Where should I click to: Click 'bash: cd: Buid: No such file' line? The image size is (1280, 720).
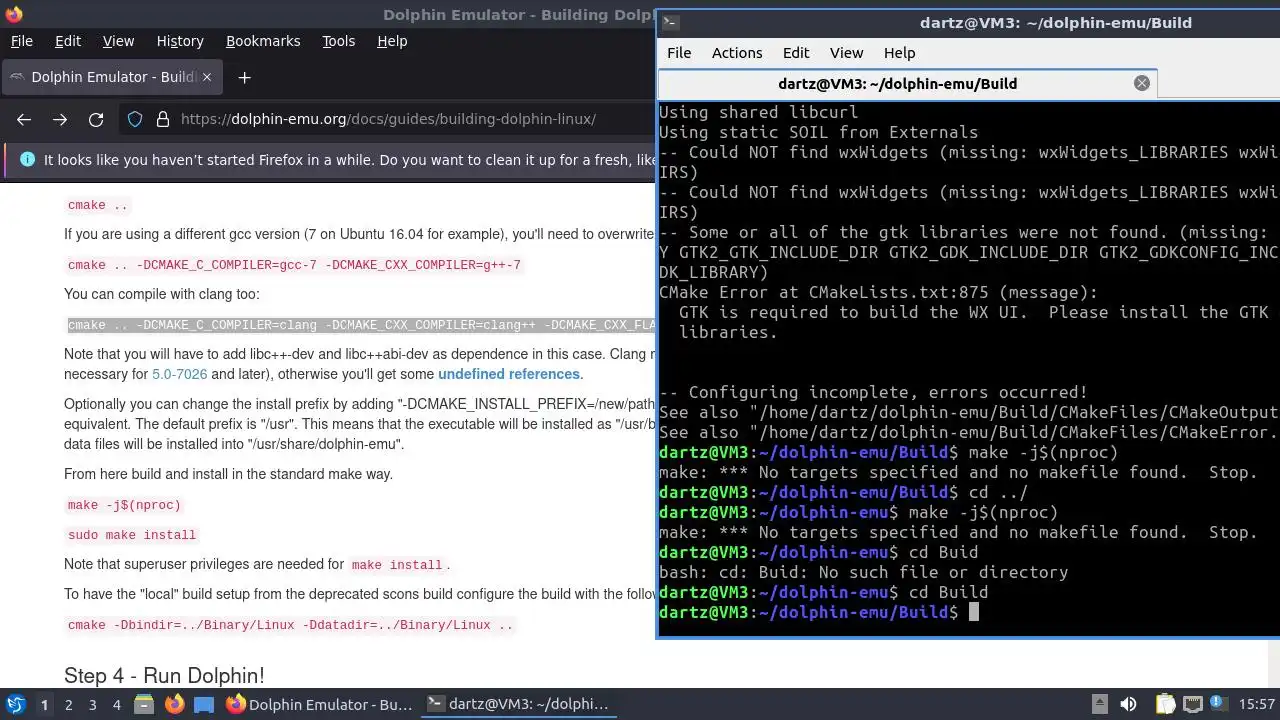tap(863, 572)
